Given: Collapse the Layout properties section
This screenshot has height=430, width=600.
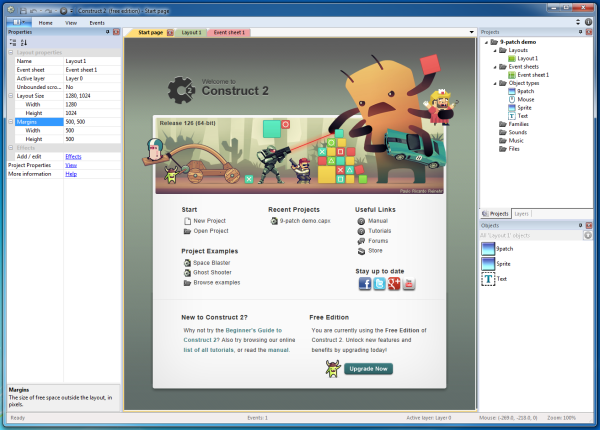Looking at the screenshot, I should (11, 52).
